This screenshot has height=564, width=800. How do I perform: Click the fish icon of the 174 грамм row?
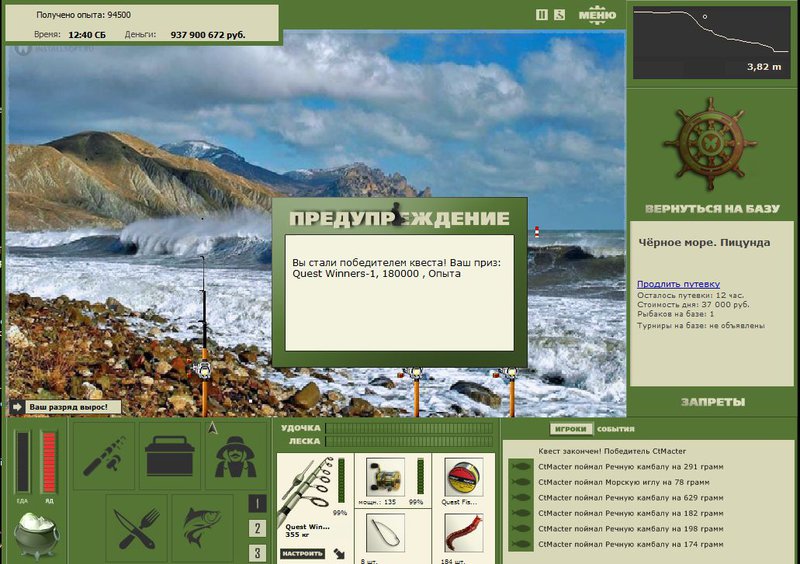tap(520, 544)
